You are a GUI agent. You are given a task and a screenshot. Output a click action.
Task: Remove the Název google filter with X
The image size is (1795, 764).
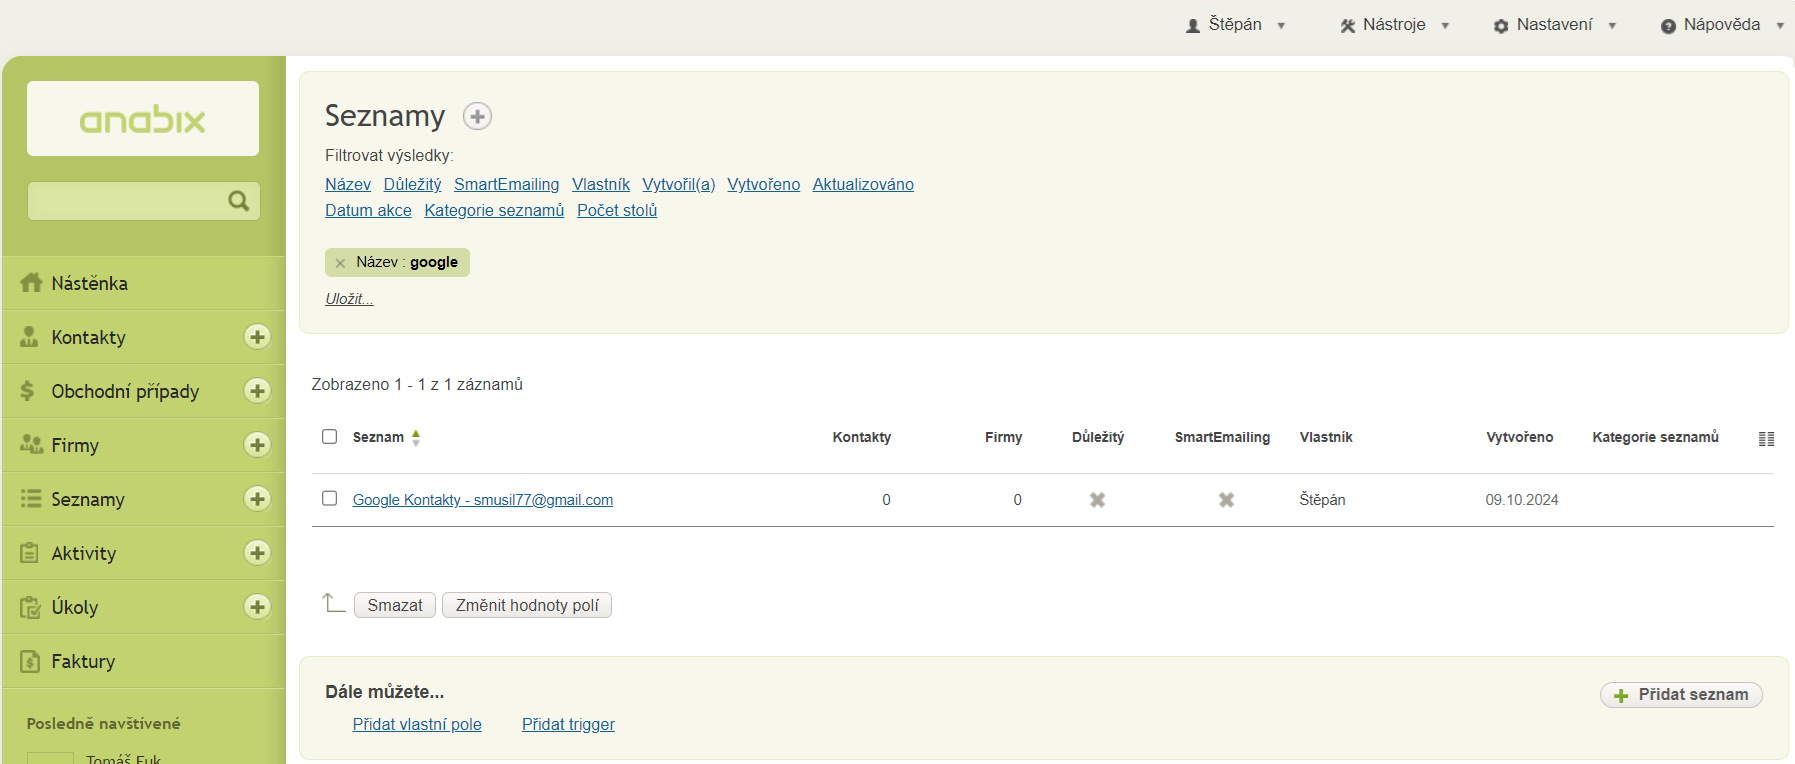340,263
